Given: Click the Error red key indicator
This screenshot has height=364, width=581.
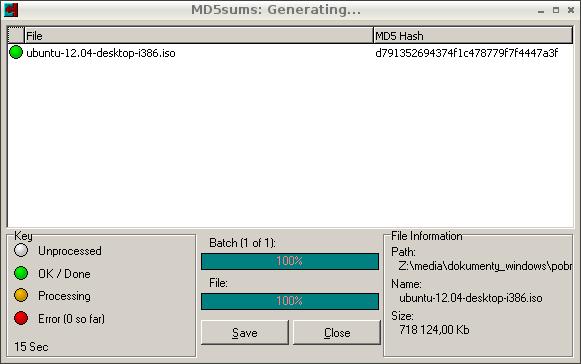Looking at the screenshot, I should 21,318.
